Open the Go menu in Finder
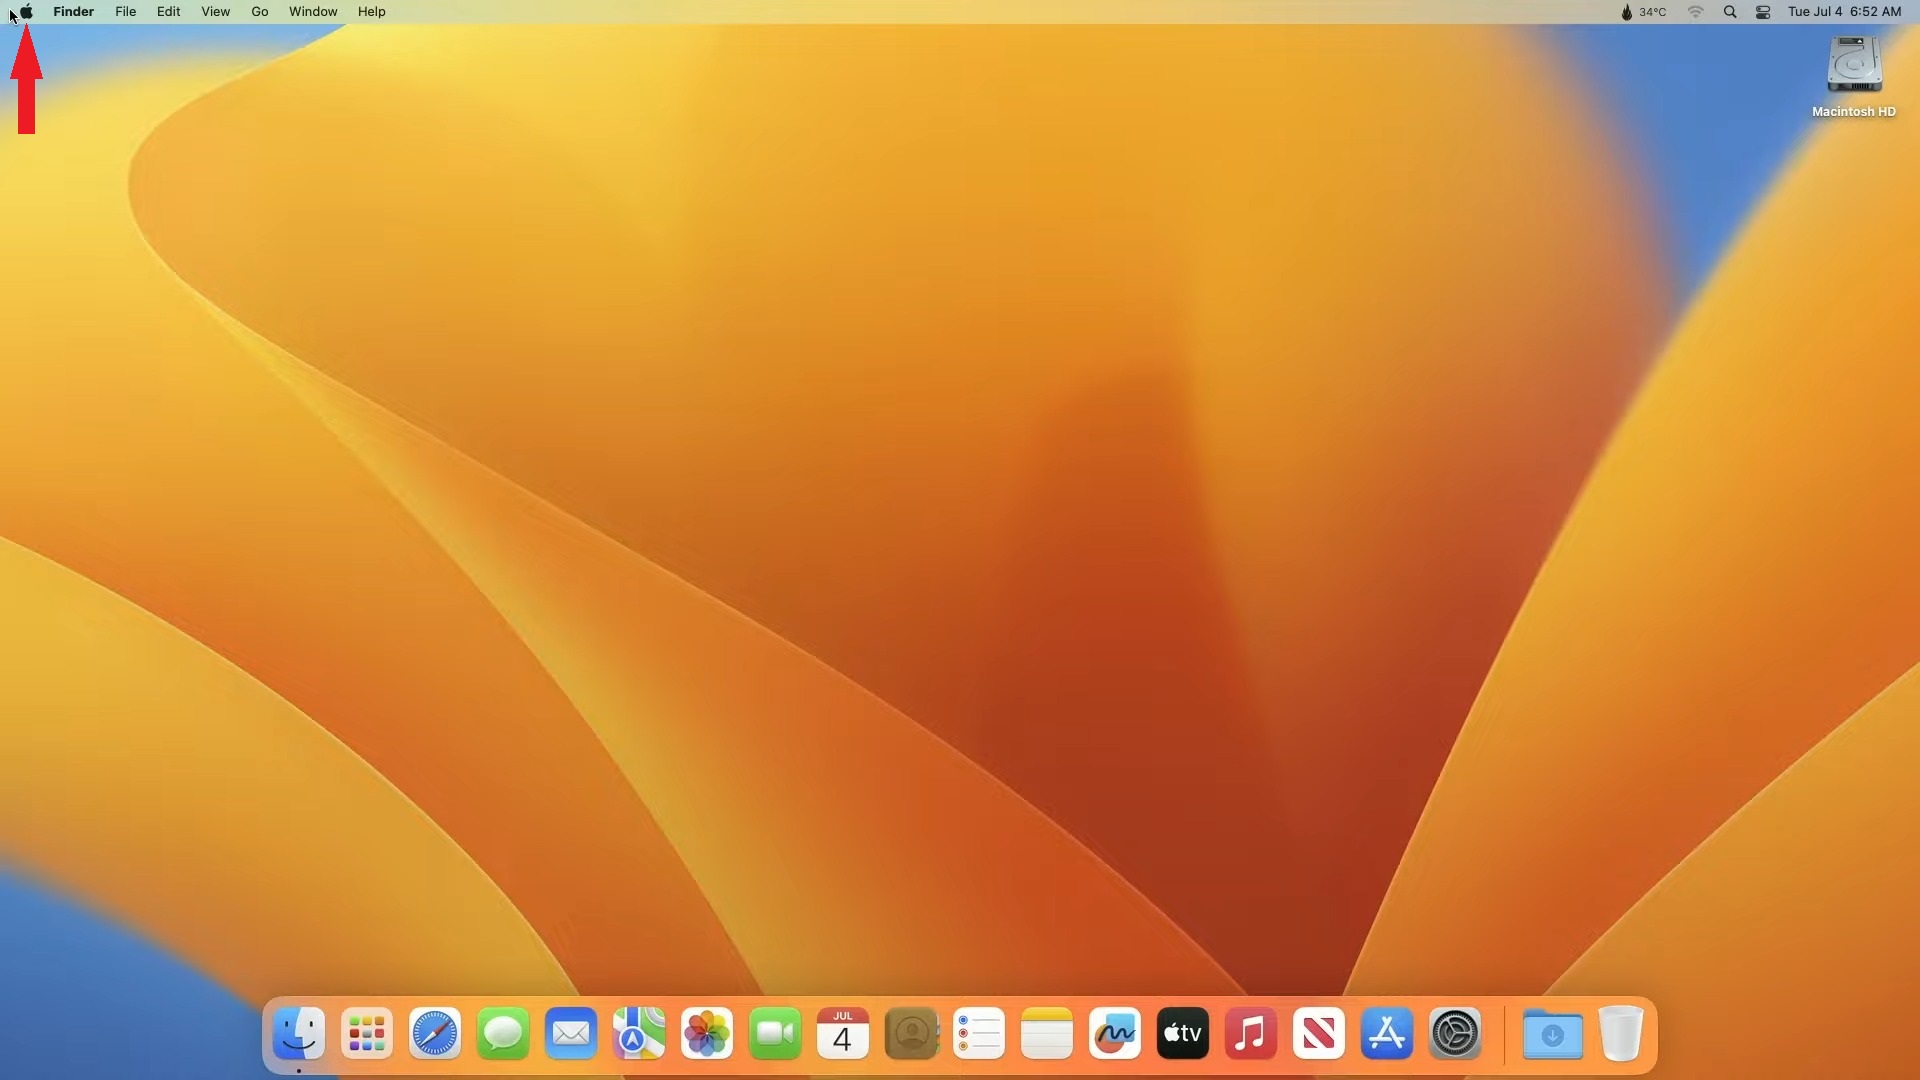 (x=259, y=11)
